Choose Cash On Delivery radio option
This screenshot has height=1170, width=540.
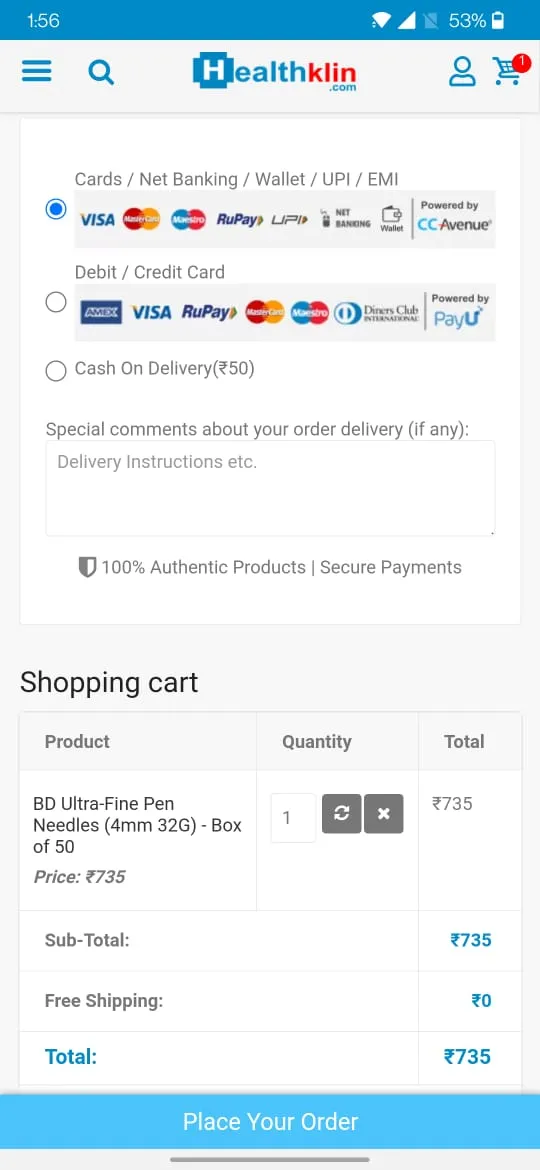click(x=56, y=371)
